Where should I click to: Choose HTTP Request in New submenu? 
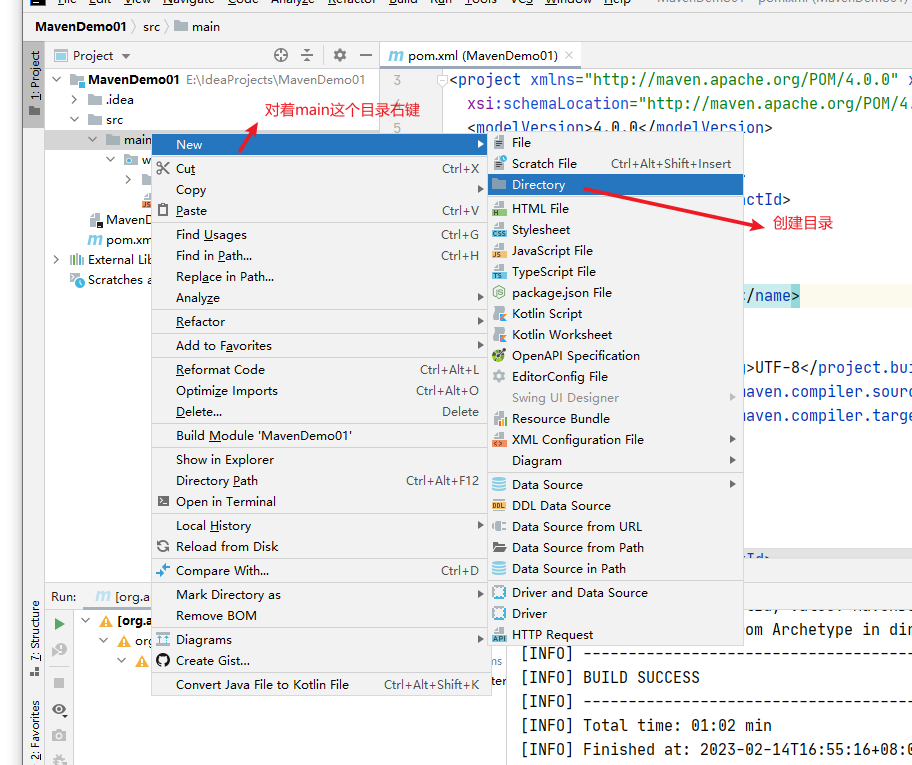(x=615, y=634)
